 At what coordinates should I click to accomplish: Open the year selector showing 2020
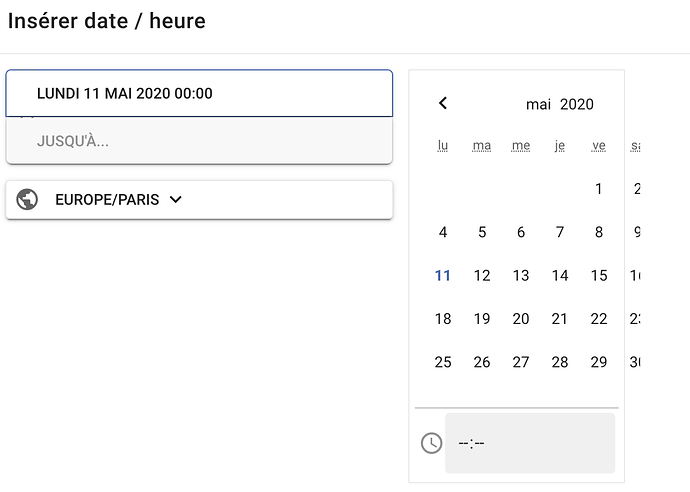tap(577, 104)
